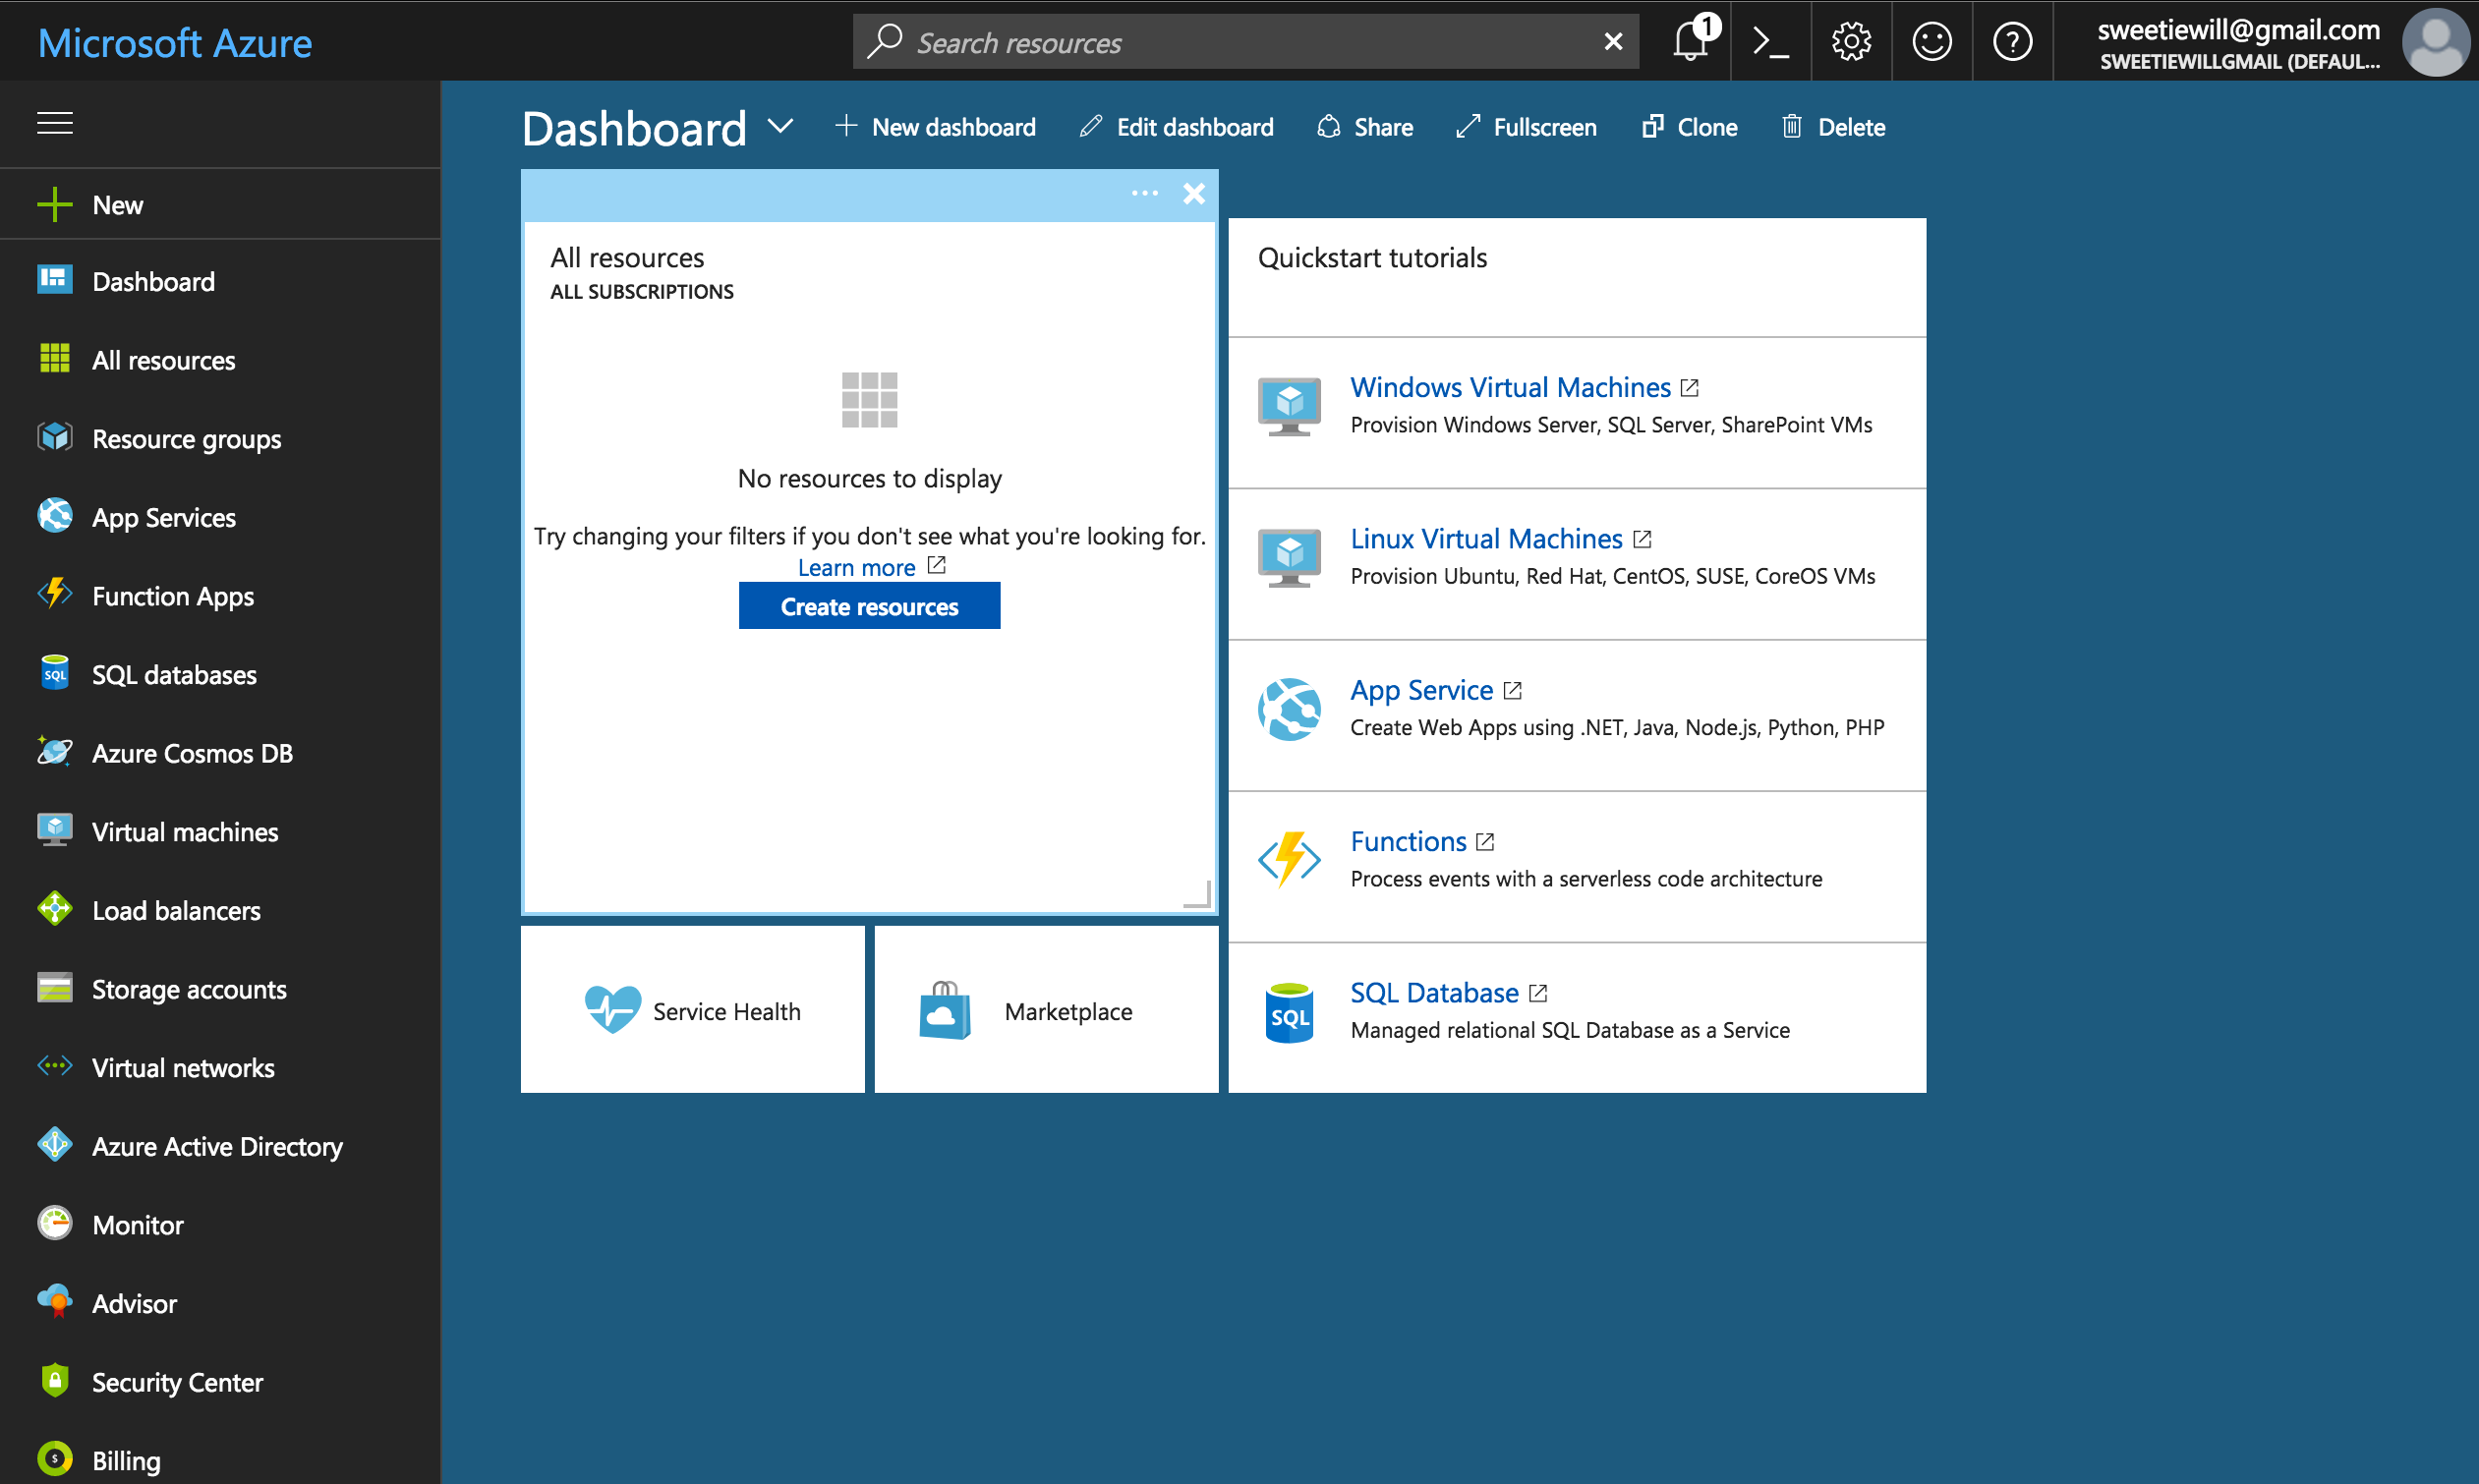Open the Marketplace tile

pyautogui.click(x=1046, y=1009)
